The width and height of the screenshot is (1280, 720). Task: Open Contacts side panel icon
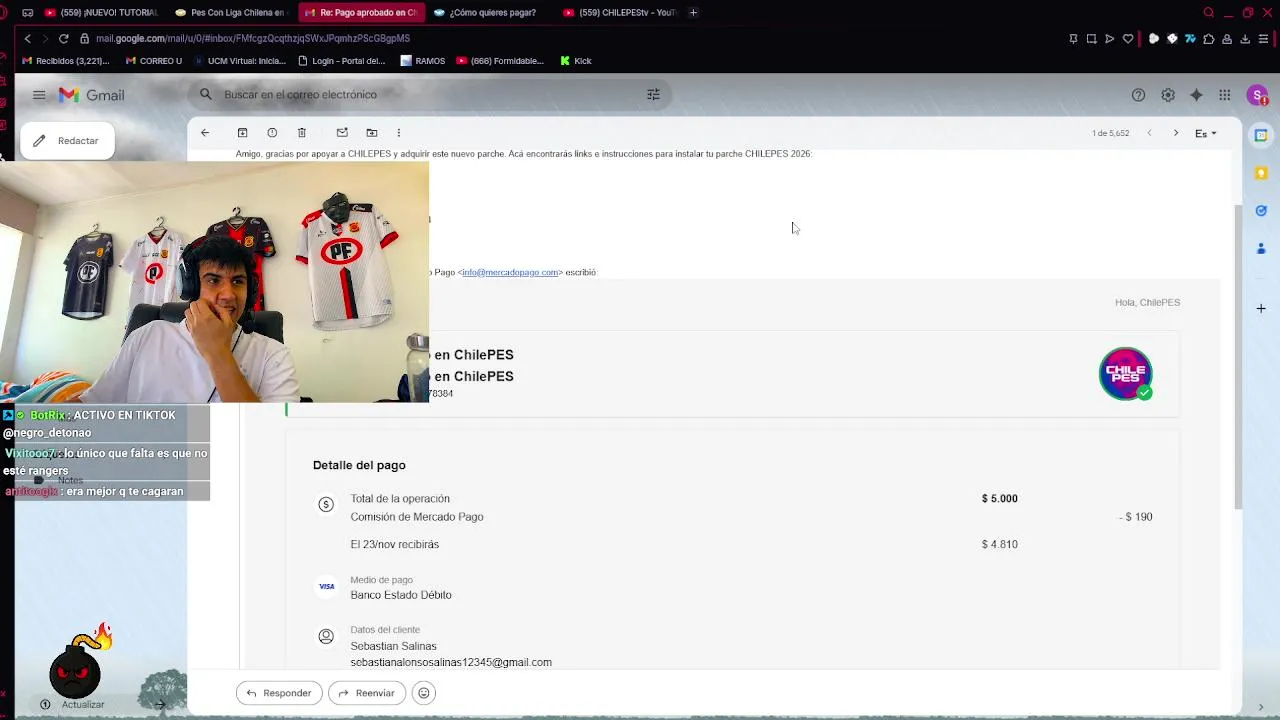(1261, 248)
